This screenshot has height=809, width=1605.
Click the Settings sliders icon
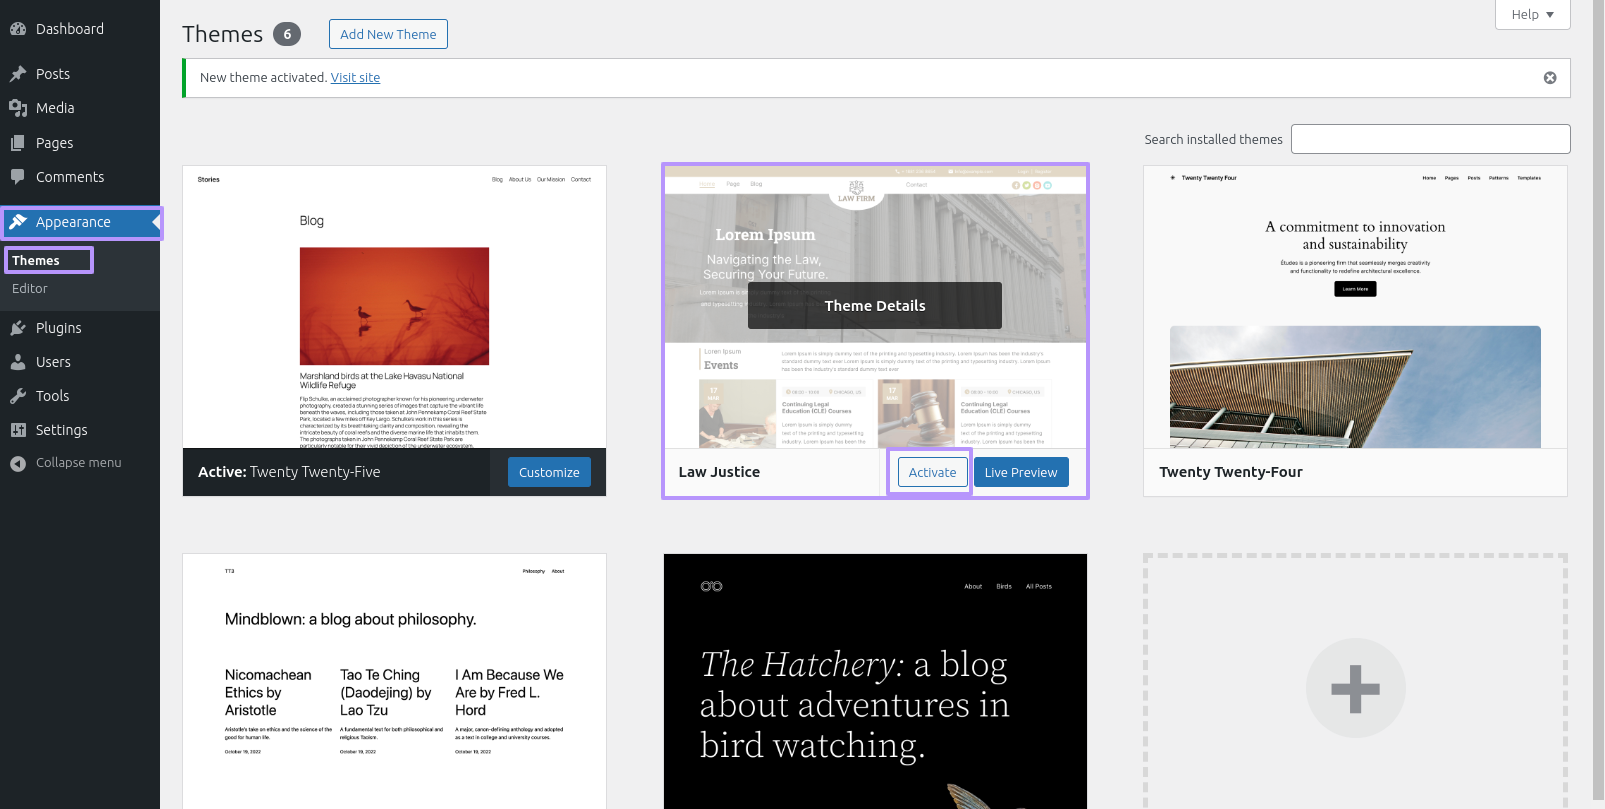(18, 430)
